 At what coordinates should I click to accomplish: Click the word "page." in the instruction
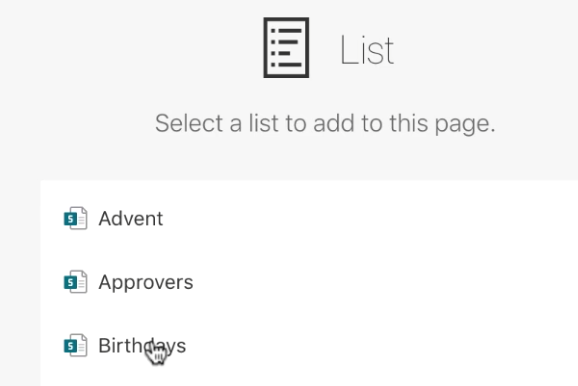[x=465, y=125]
